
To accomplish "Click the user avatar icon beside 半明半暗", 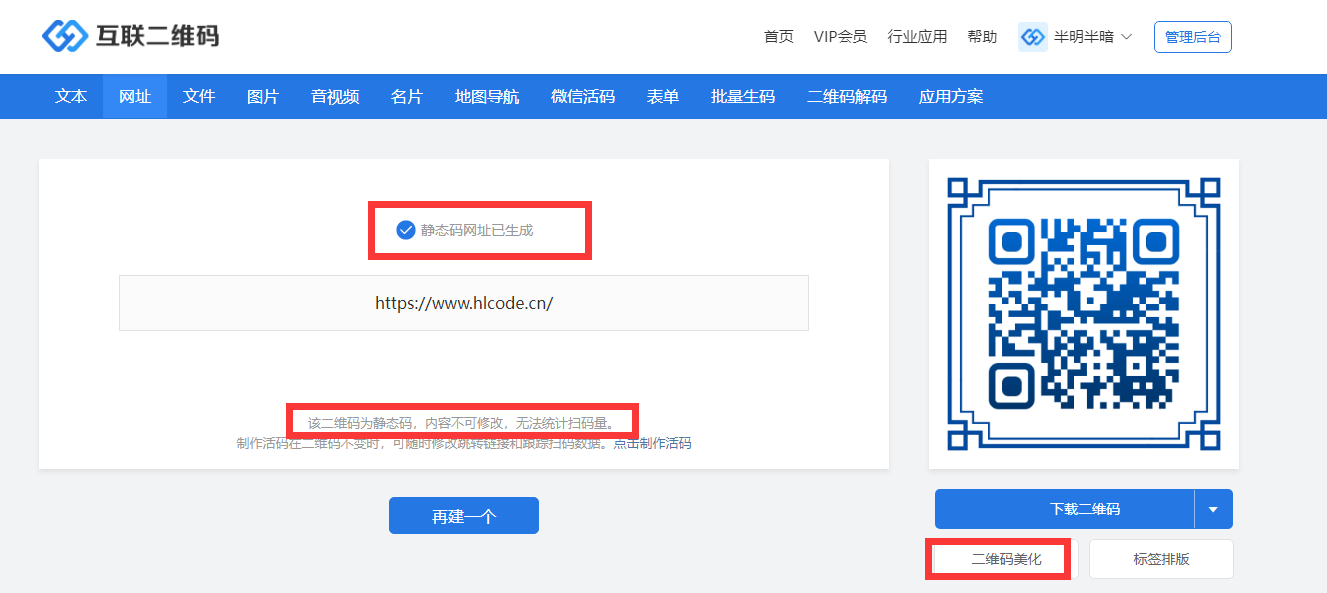I will tap(1032, 37).
